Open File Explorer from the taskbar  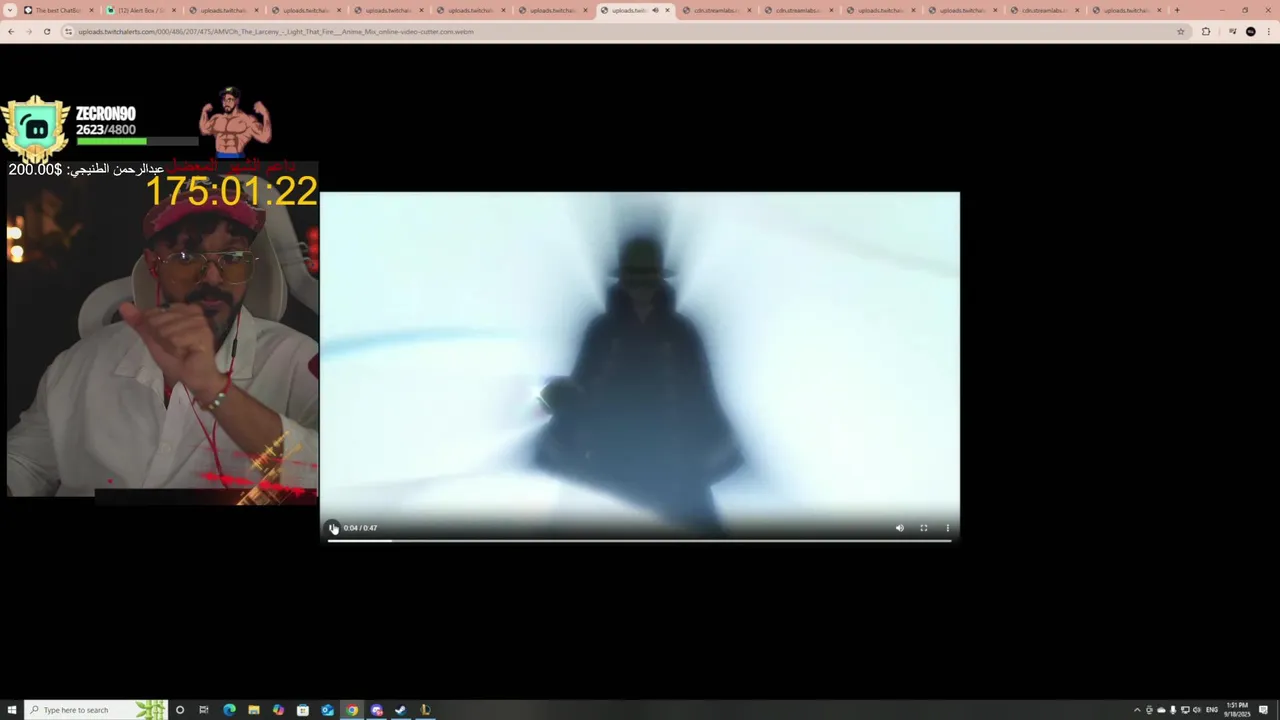pos(254,710)
